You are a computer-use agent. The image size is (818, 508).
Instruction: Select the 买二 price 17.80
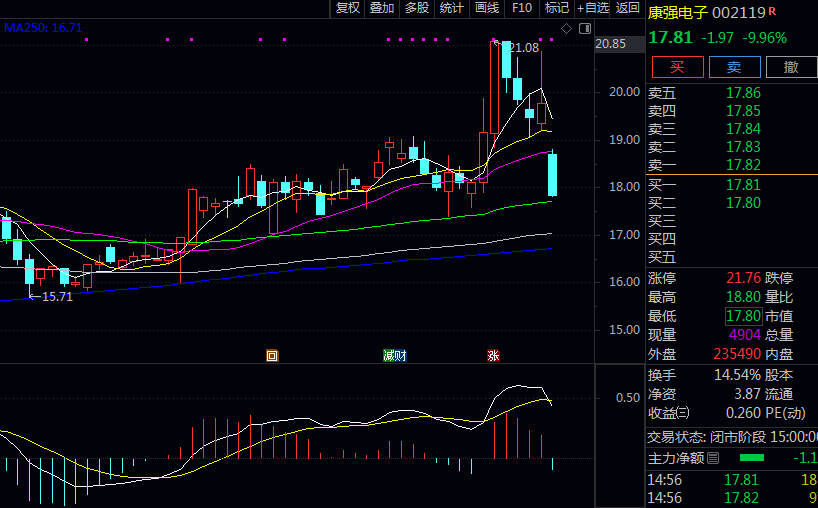pyautogui.click(x=743, y=202)
